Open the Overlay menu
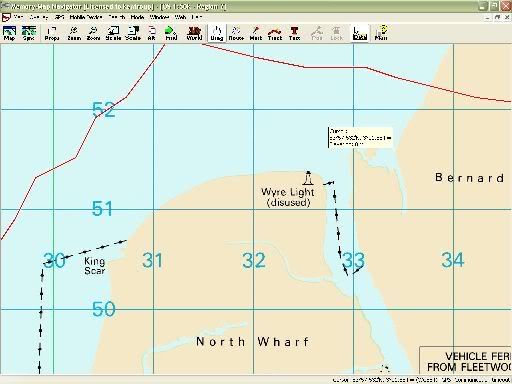The image size is (512, 384). point(39,17)
